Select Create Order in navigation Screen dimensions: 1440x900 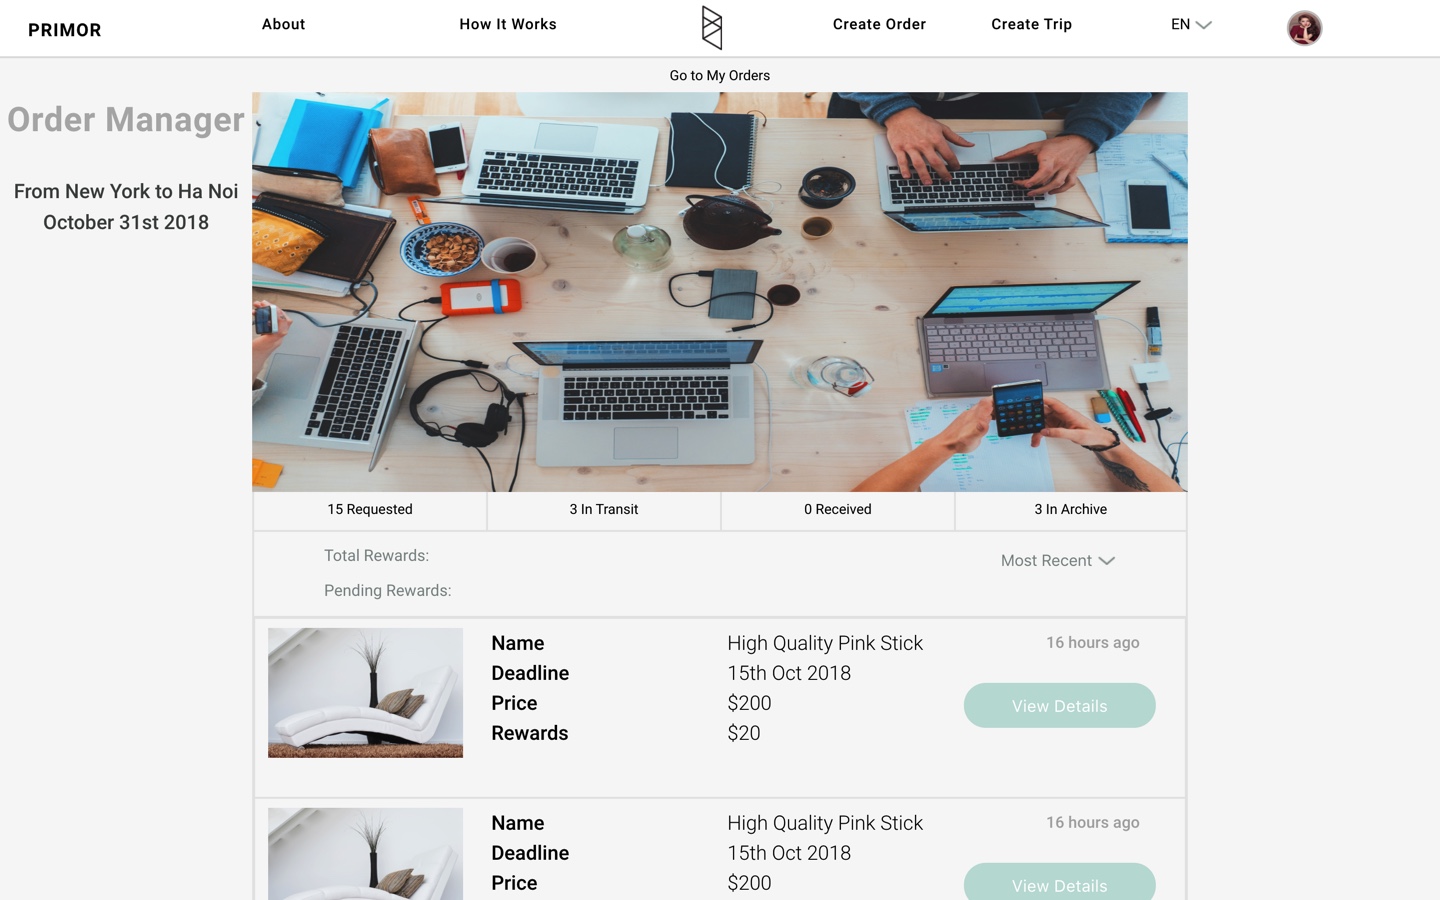879,24
